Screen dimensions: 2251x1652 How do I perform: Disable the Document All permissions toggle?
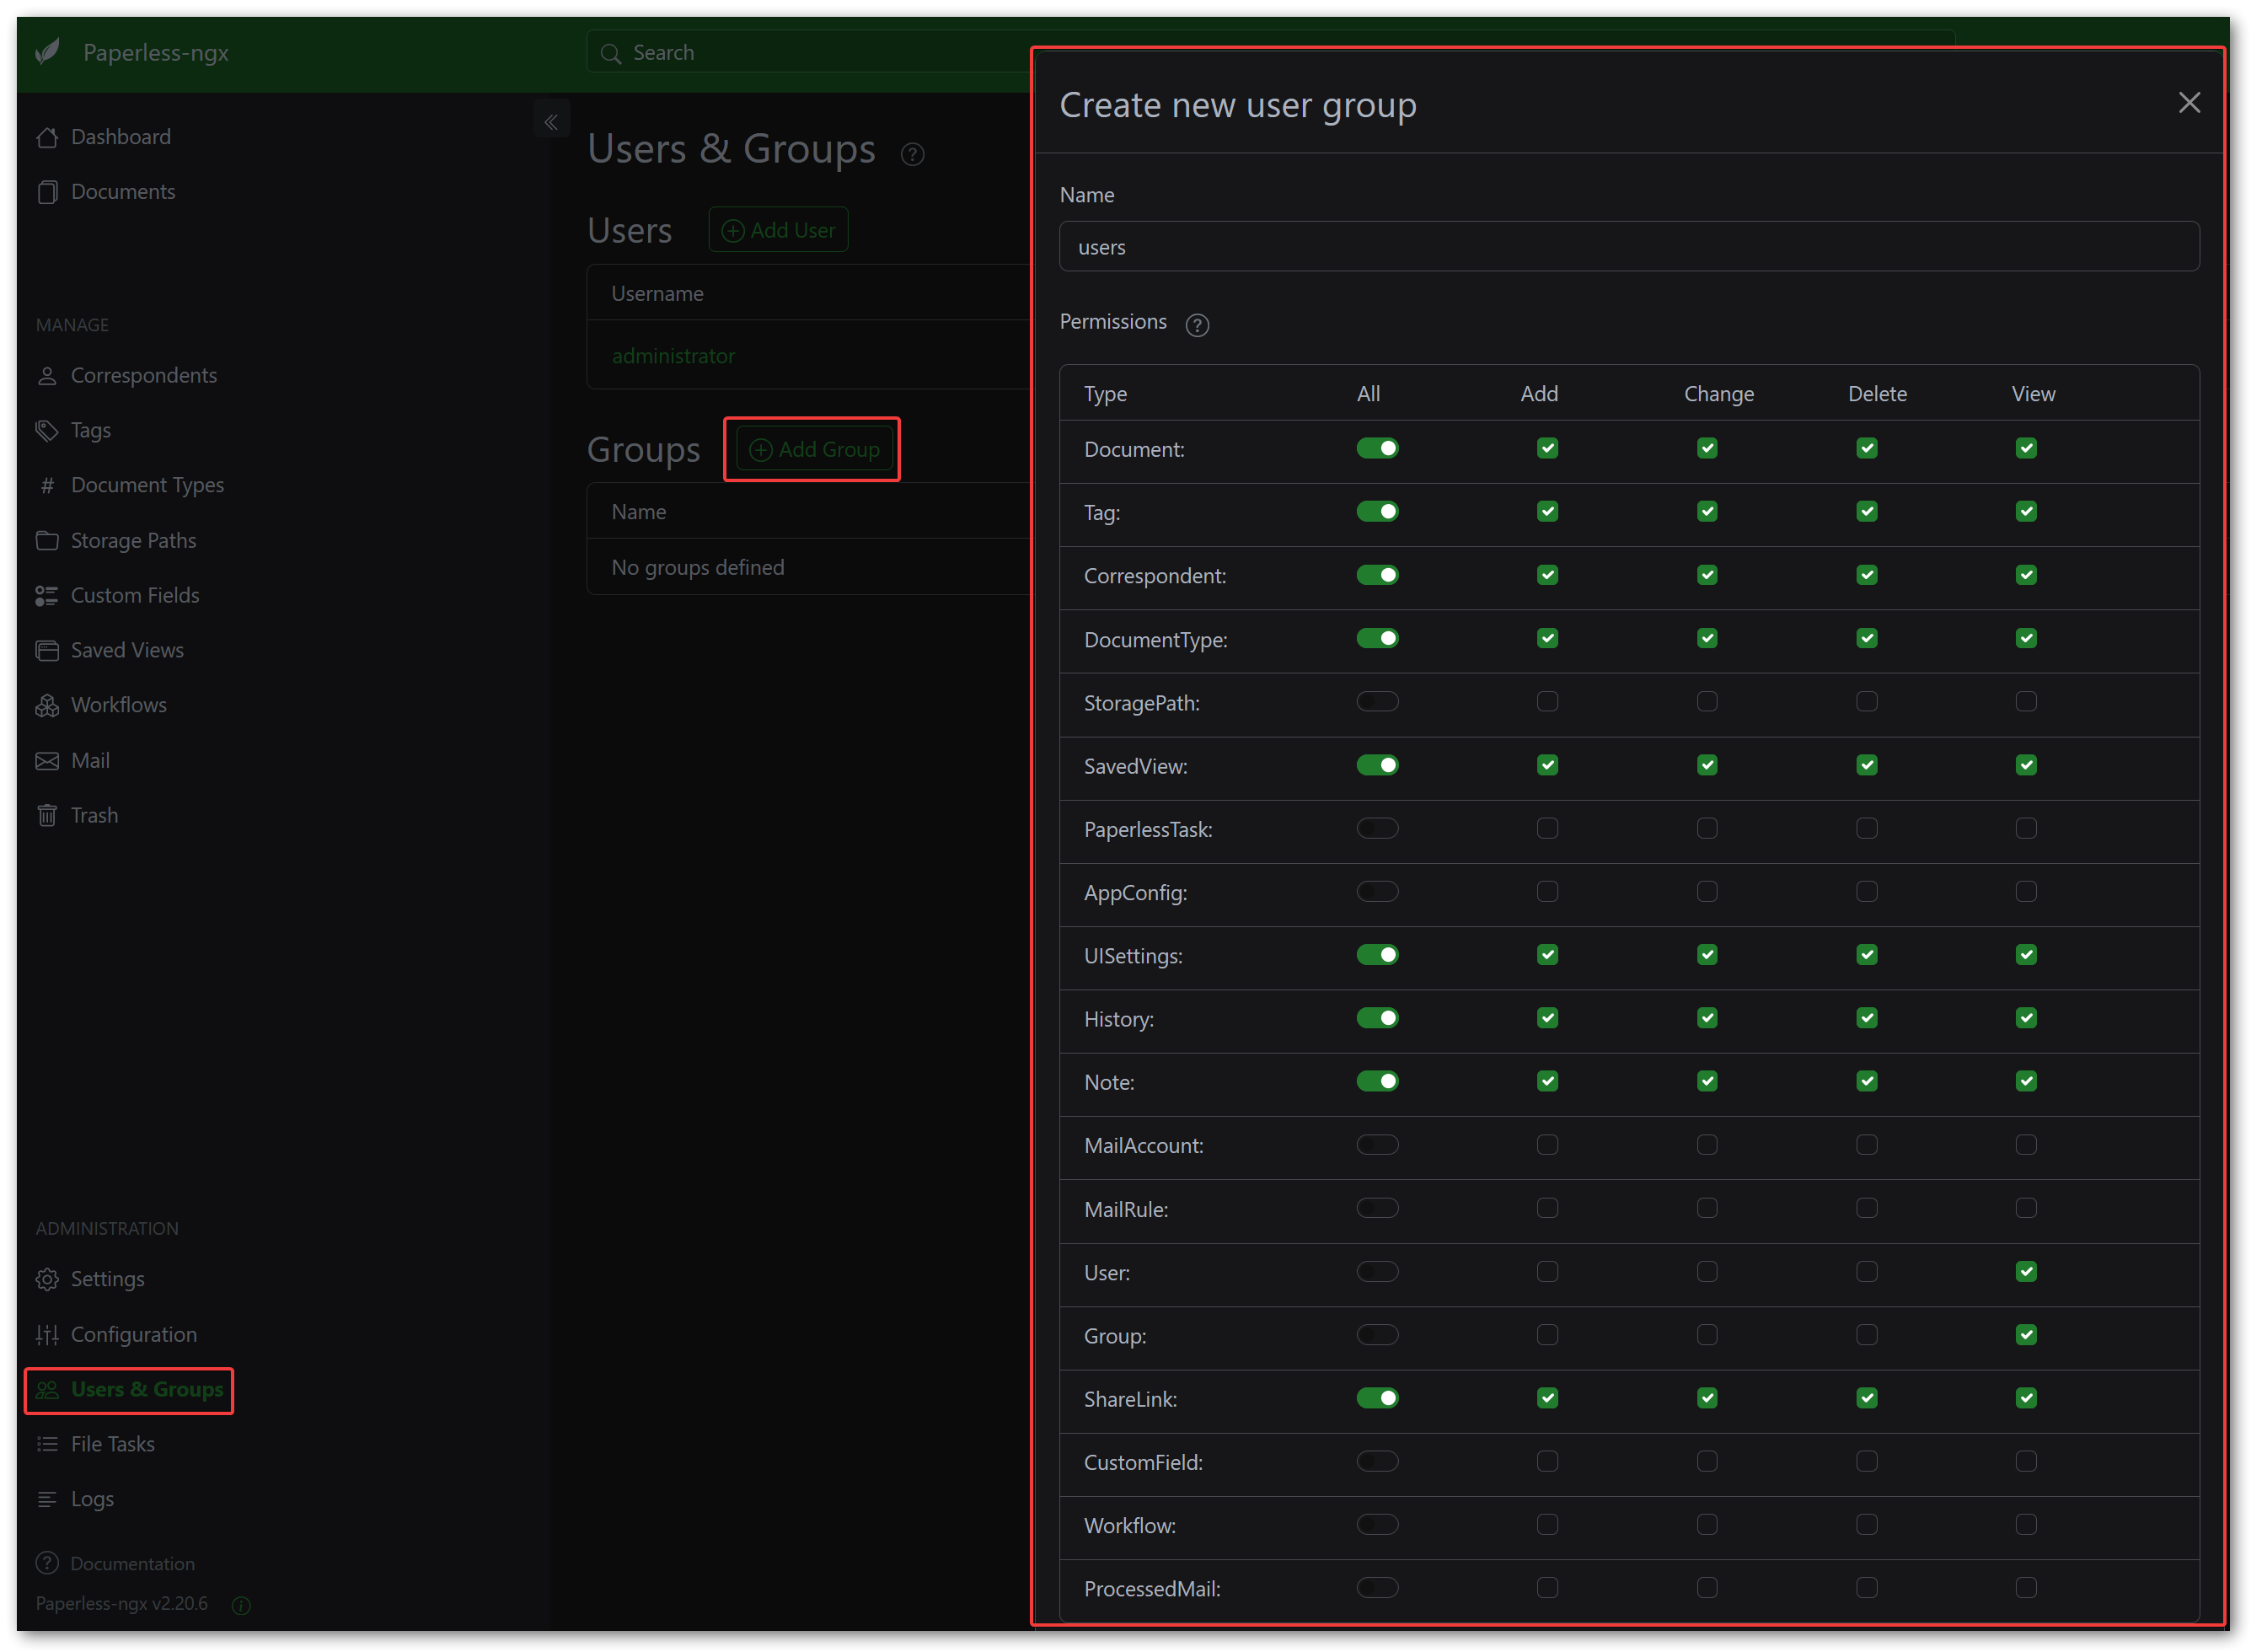(1377, 448)
